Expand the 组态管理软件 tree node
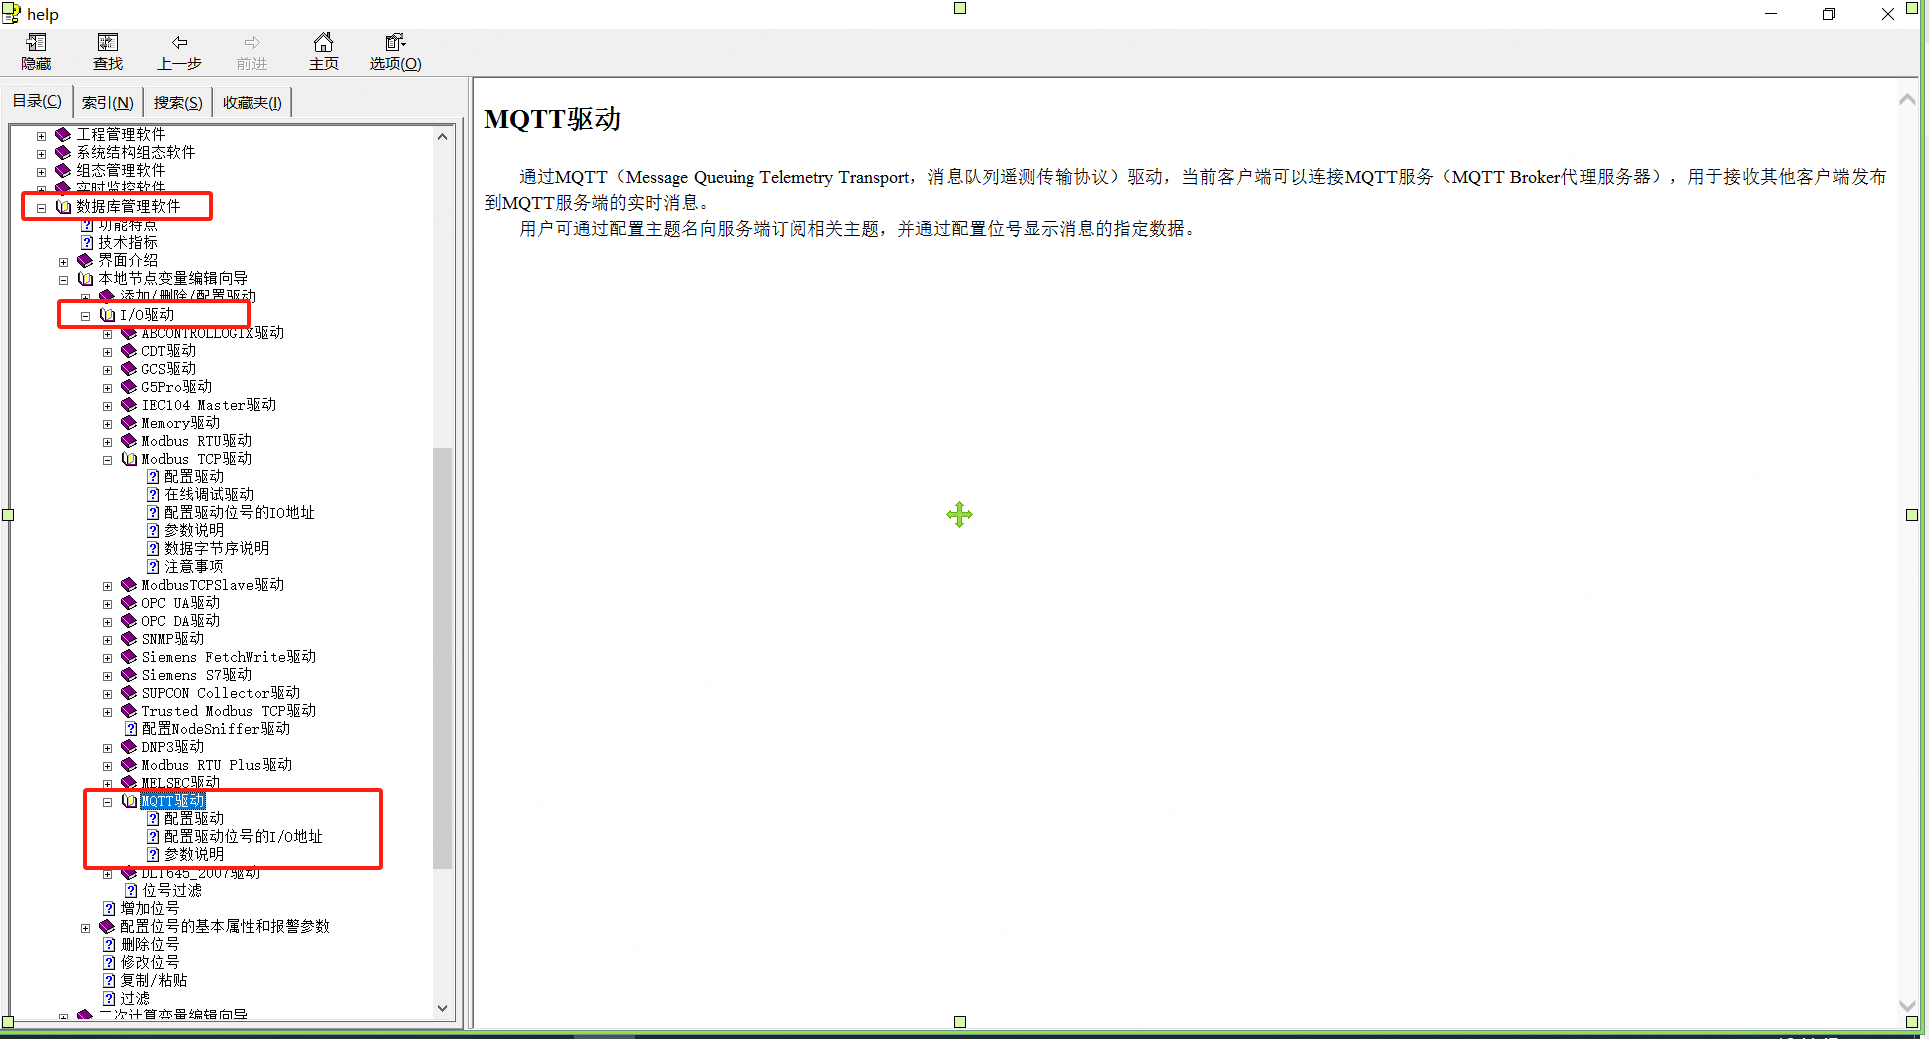Viewport: 1929px width, 1039px height. (41, 171)
